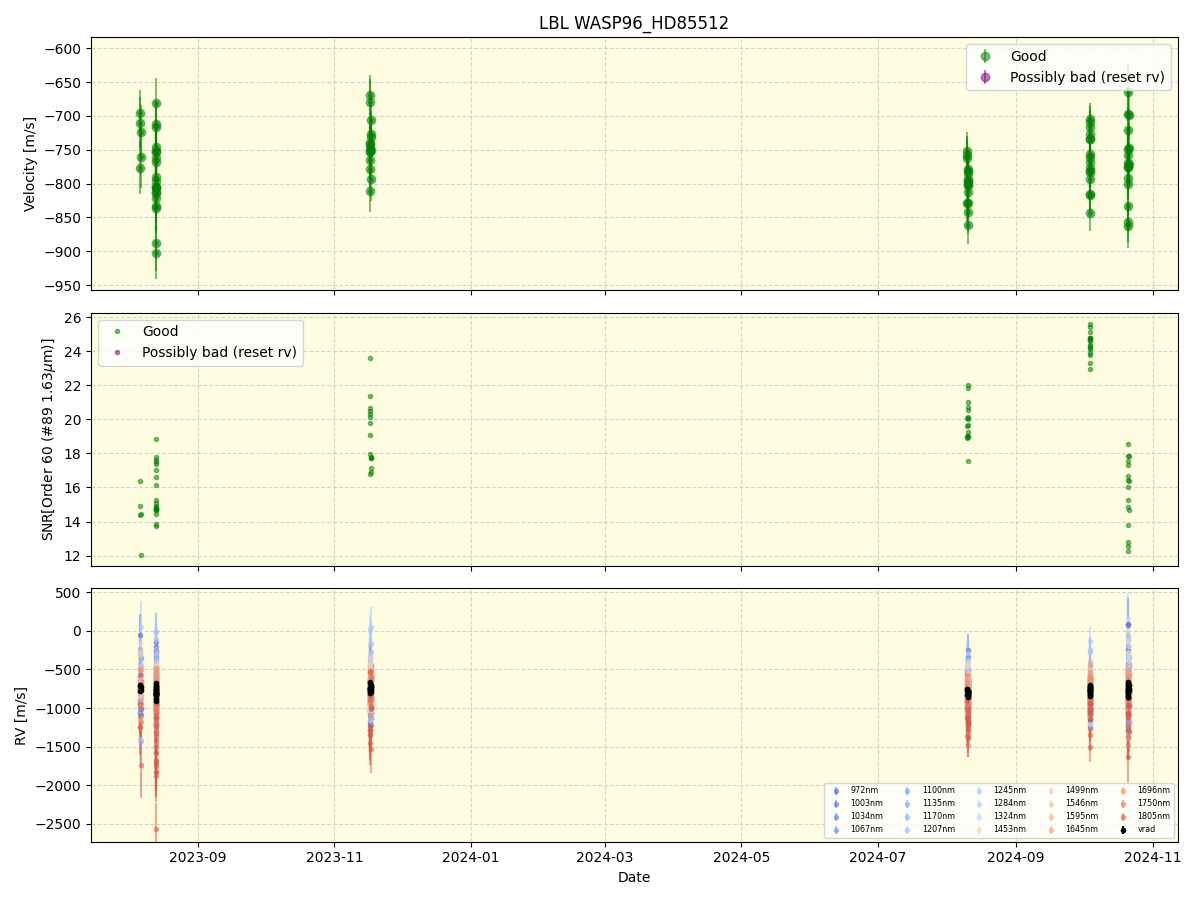Click the black vrad marker in the legend

click(1123, 830)
